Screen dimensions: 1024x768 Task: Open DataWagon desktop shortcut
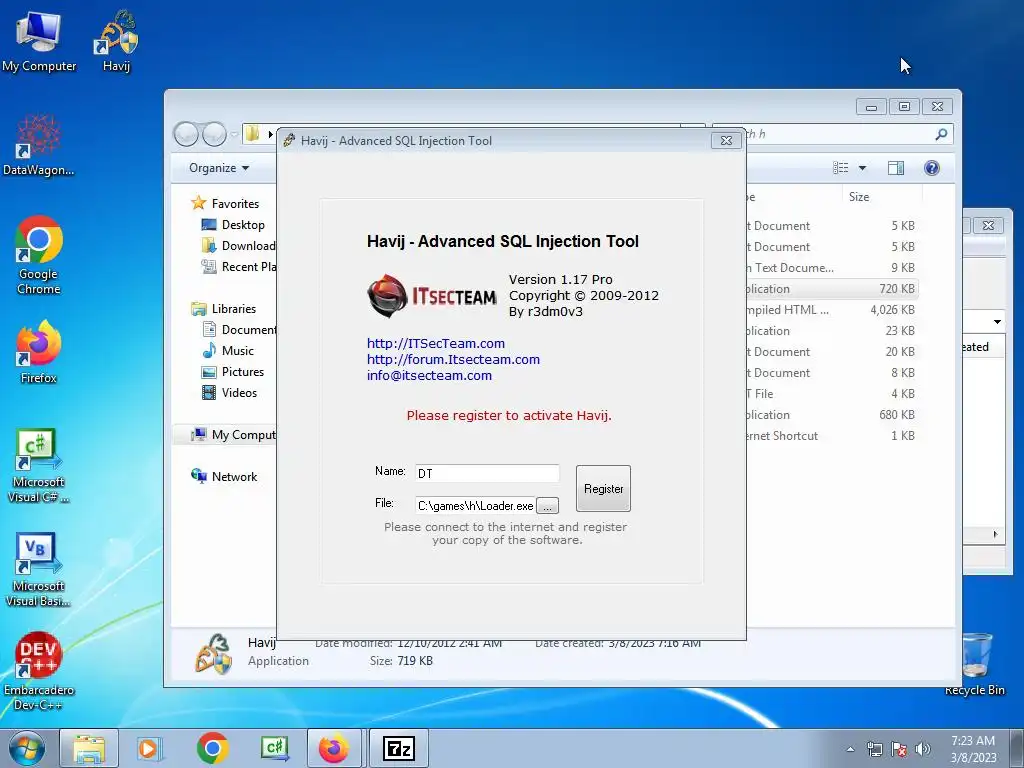tap(39, 145)
